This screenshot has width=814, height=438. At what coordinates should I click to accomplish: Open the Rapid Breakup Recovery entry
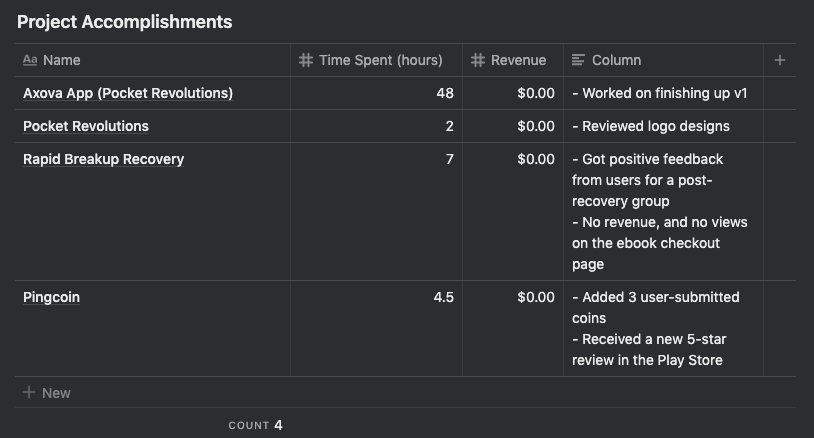pyautogui.click(x=103, y=159)
